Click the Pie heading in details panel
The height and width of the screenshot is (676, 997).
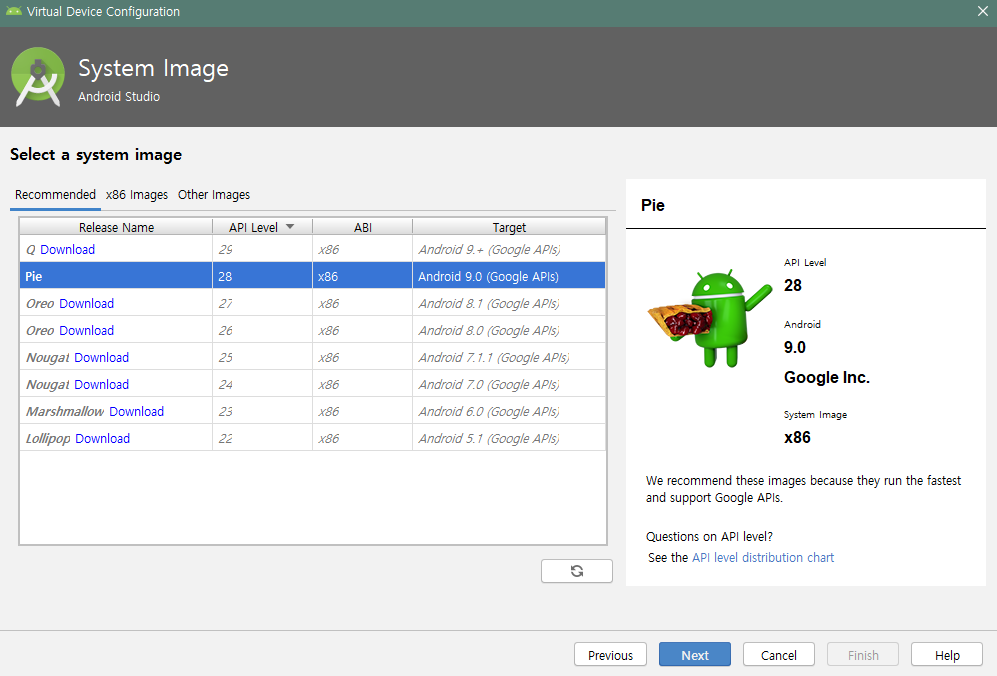[x=653, y=205]
